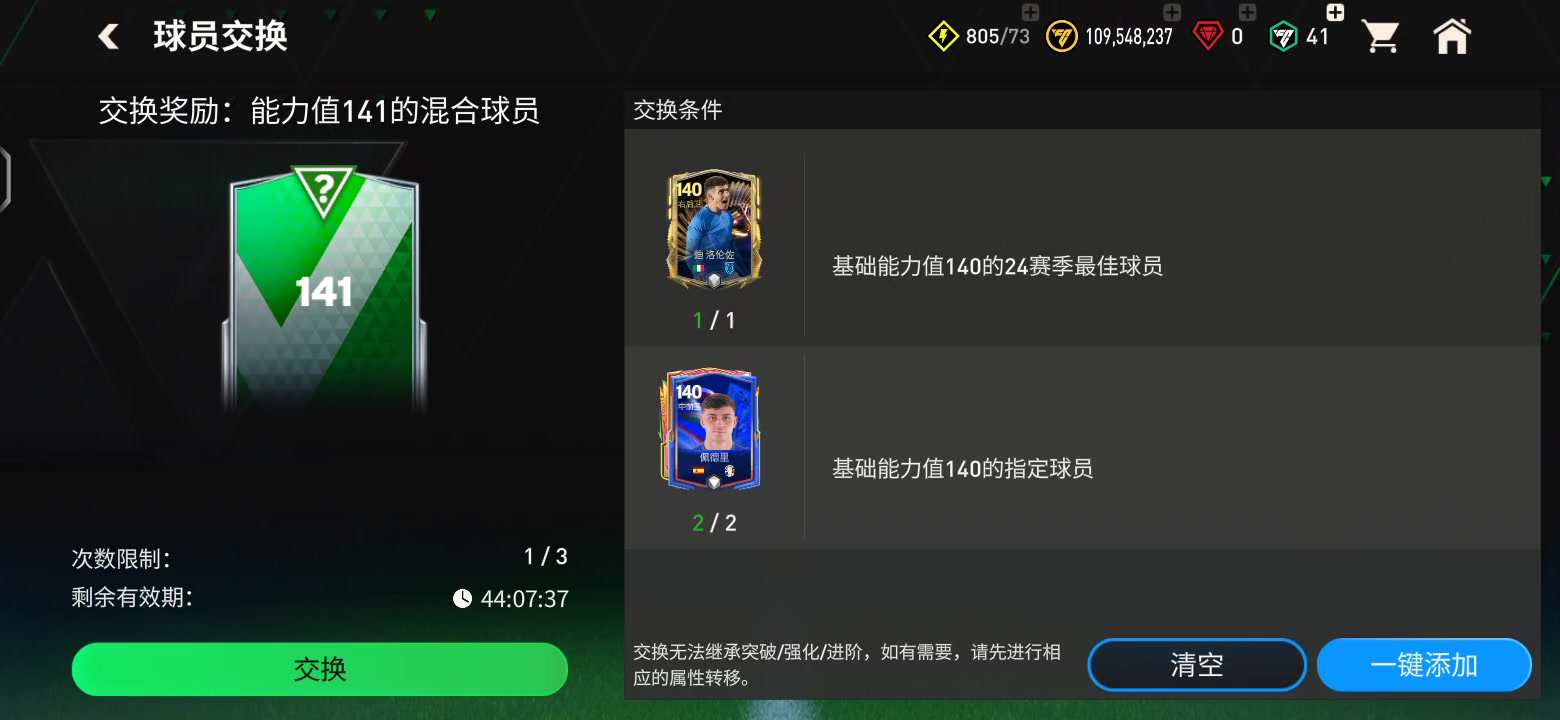The height and width of the screenshot is (720, 1560).
Task: Open the shopping cart store
Action: [1381, 37]
